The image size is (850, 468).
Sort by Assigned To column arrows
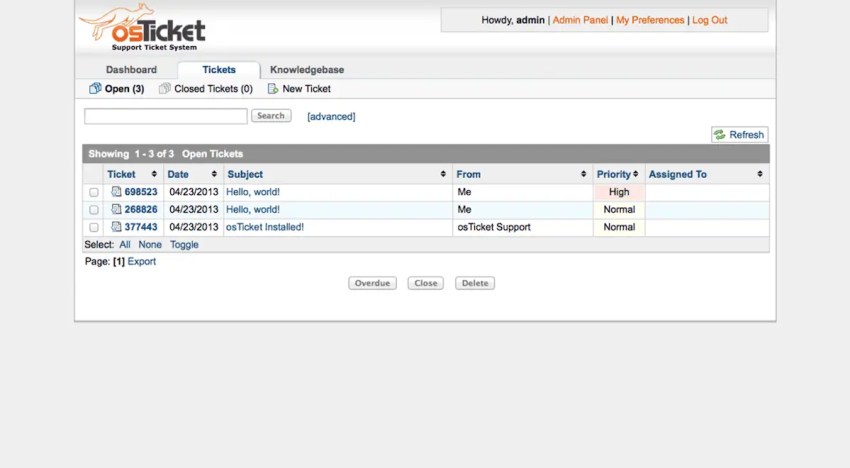click(x=760, y=174)
